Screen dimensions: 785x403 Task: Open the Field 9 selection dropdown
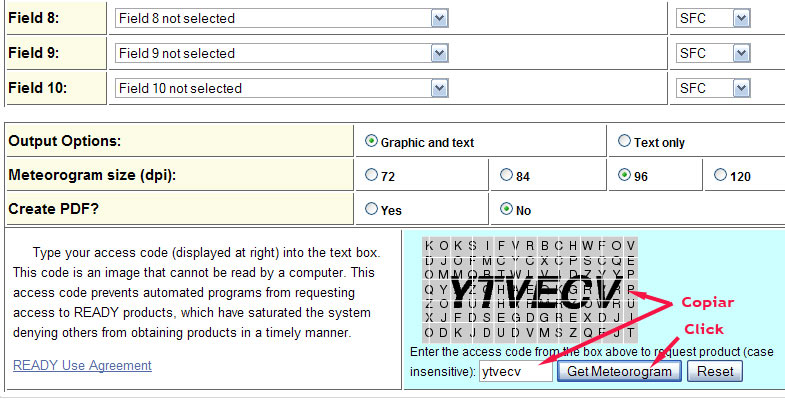pos(281,54)
